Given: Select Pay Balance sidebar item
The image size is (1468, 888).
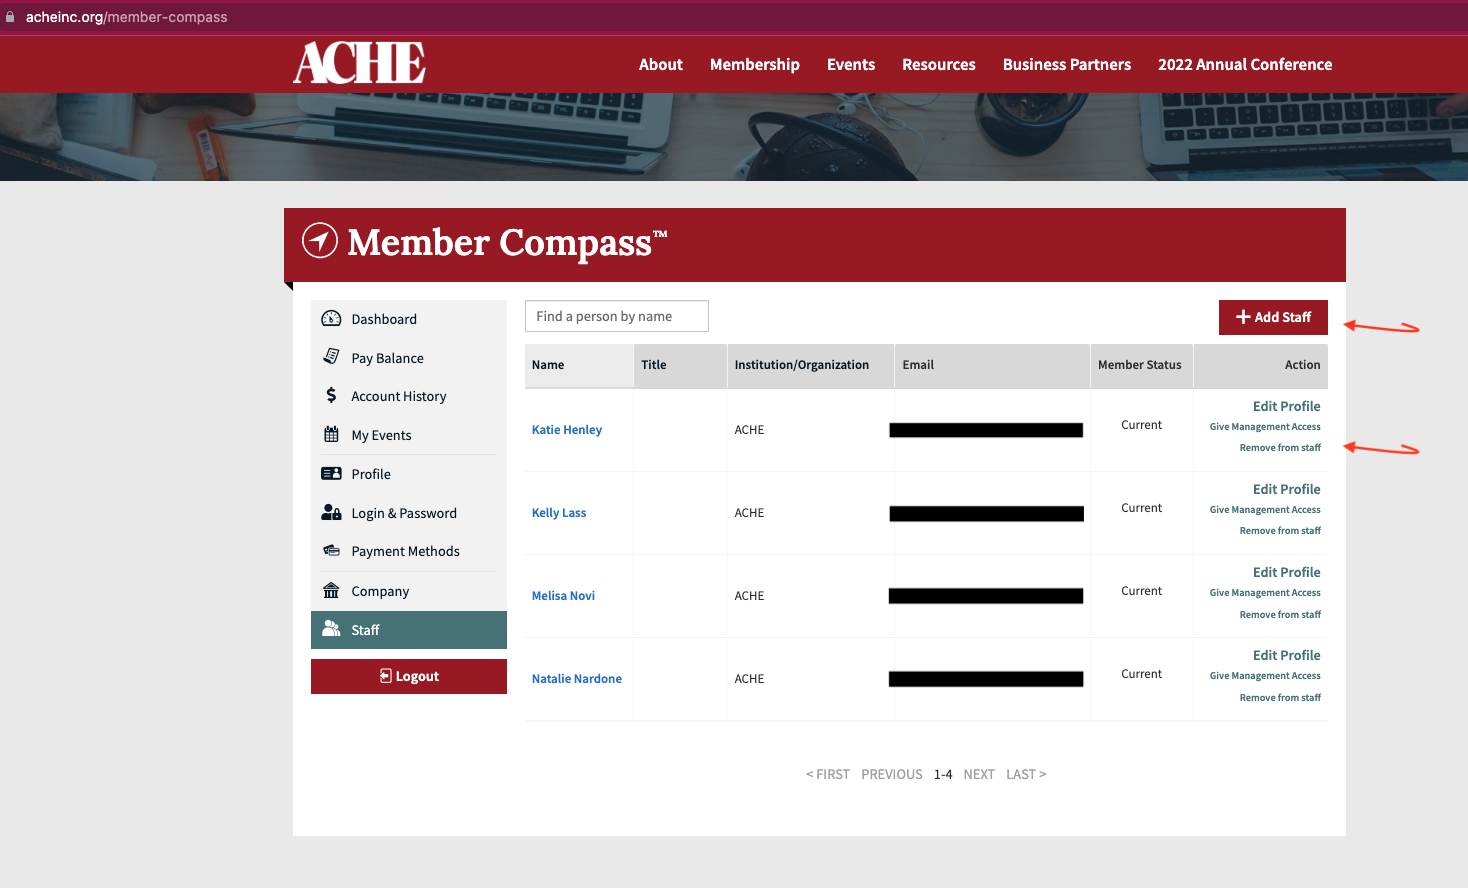Looking at the screenshot, I should (x=409, y=358).
